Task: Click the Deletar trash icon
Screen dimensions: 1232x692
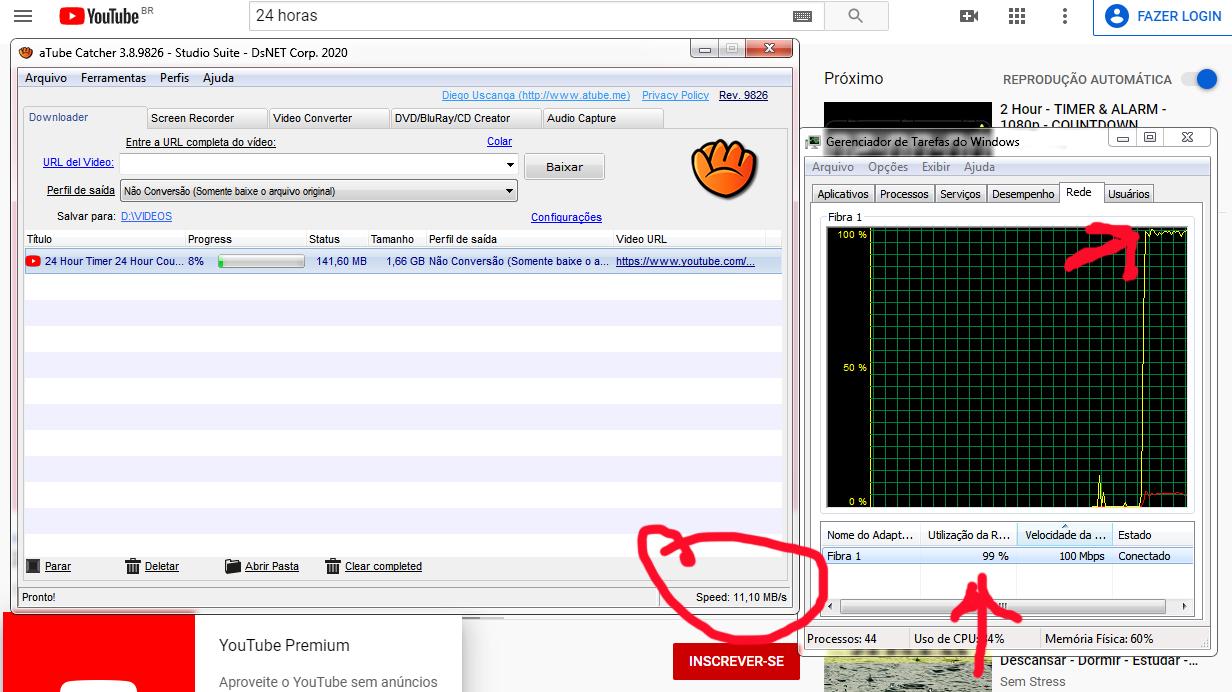Action: pyautogui.click(x=133, y=566)
